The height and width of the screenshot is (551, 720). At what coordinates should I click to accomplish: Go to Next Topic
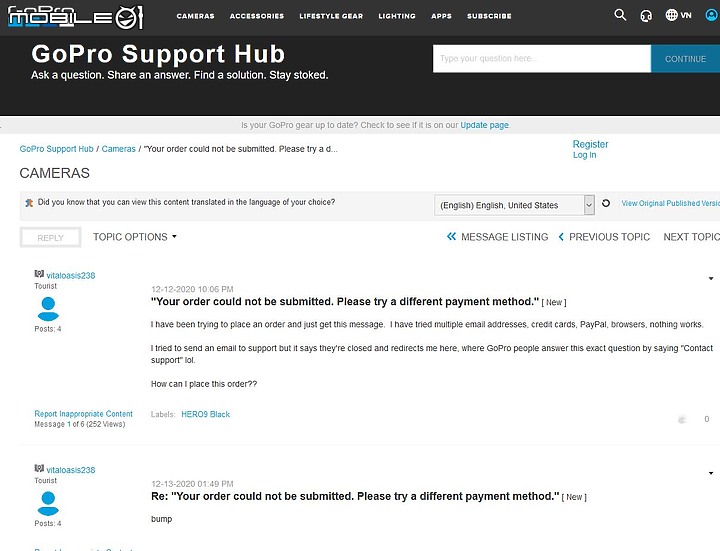tap(692, 237)
